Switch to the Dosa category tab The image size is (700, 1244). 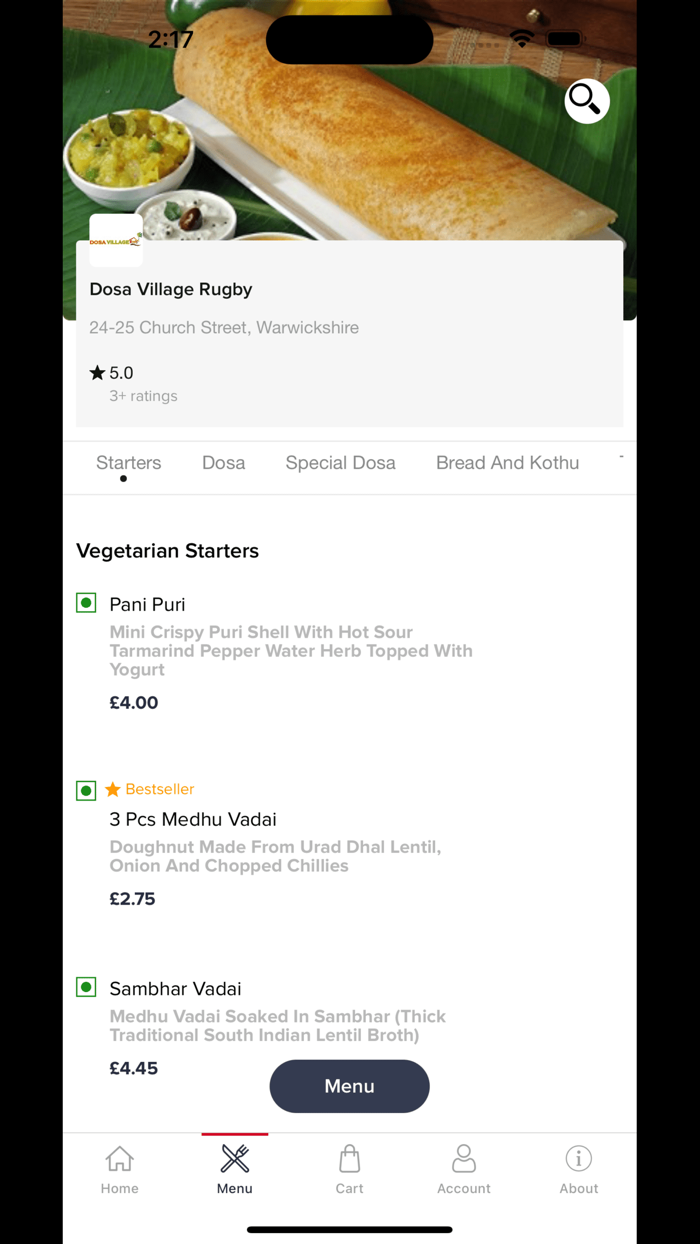(223, 462)
